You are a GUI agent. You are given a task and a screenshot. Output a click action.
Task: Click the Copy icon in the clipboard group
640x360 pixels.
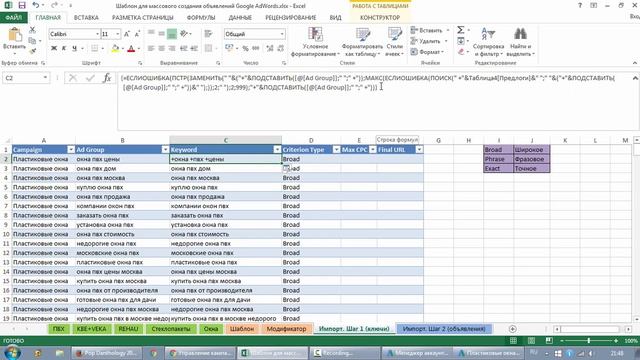pyautogui.click(x=32, y=40)
